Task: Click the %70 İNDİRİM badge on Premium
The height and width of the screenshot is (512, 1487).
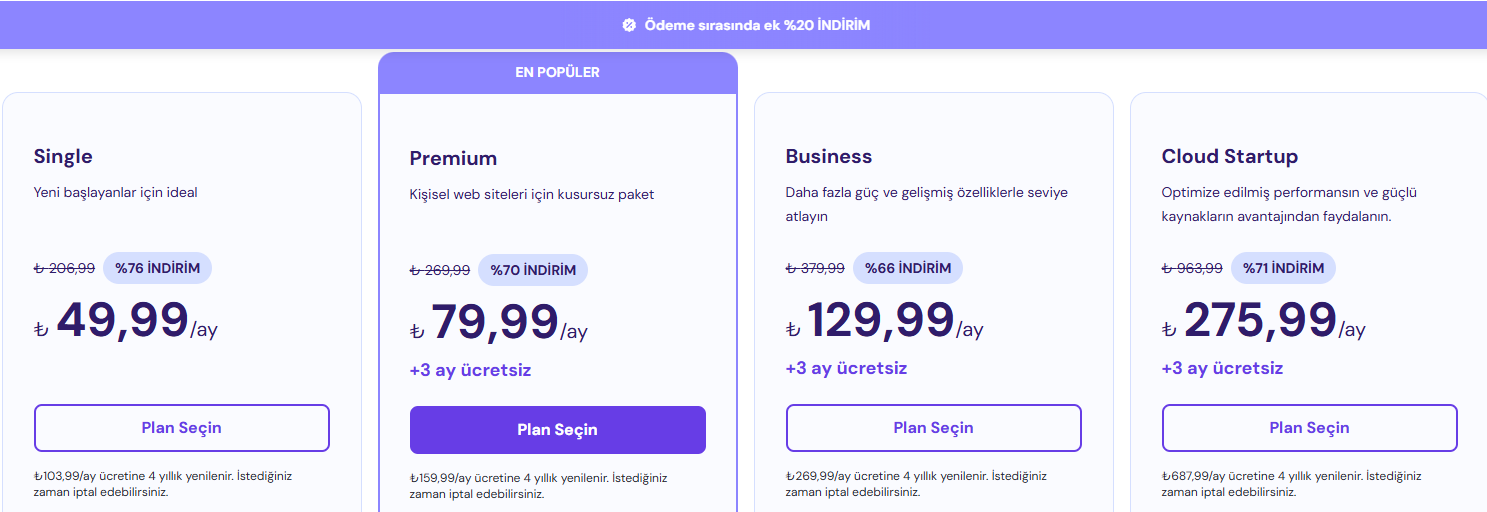Action: tap(533, 270)
